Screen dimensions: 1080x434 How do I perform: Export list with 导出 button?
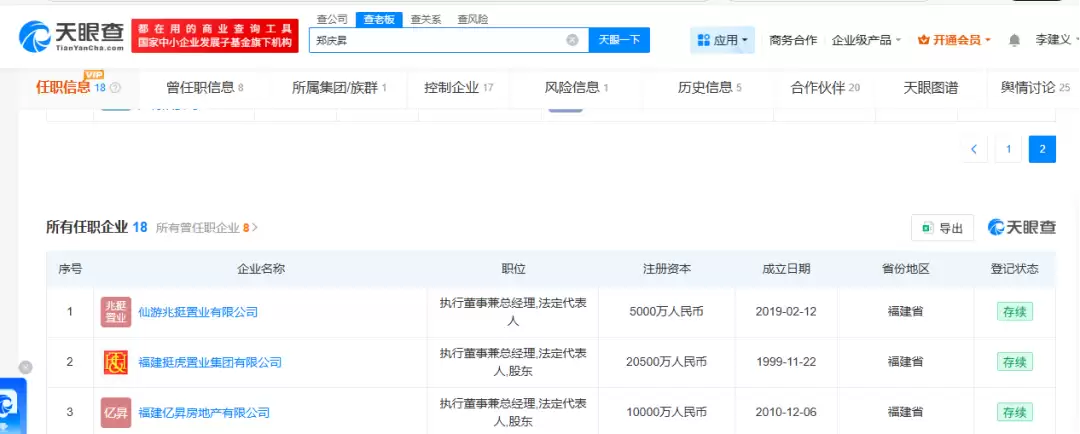tap(942, 228)
